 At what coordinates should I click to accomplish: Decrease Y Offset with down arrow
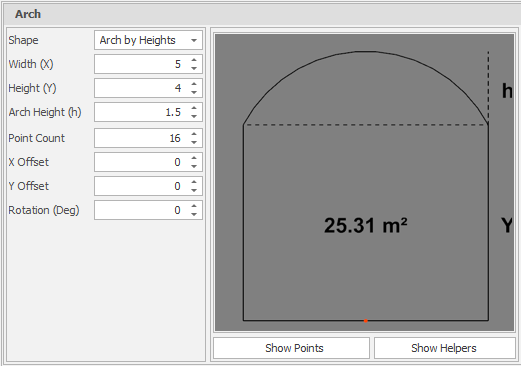point(194,190)
